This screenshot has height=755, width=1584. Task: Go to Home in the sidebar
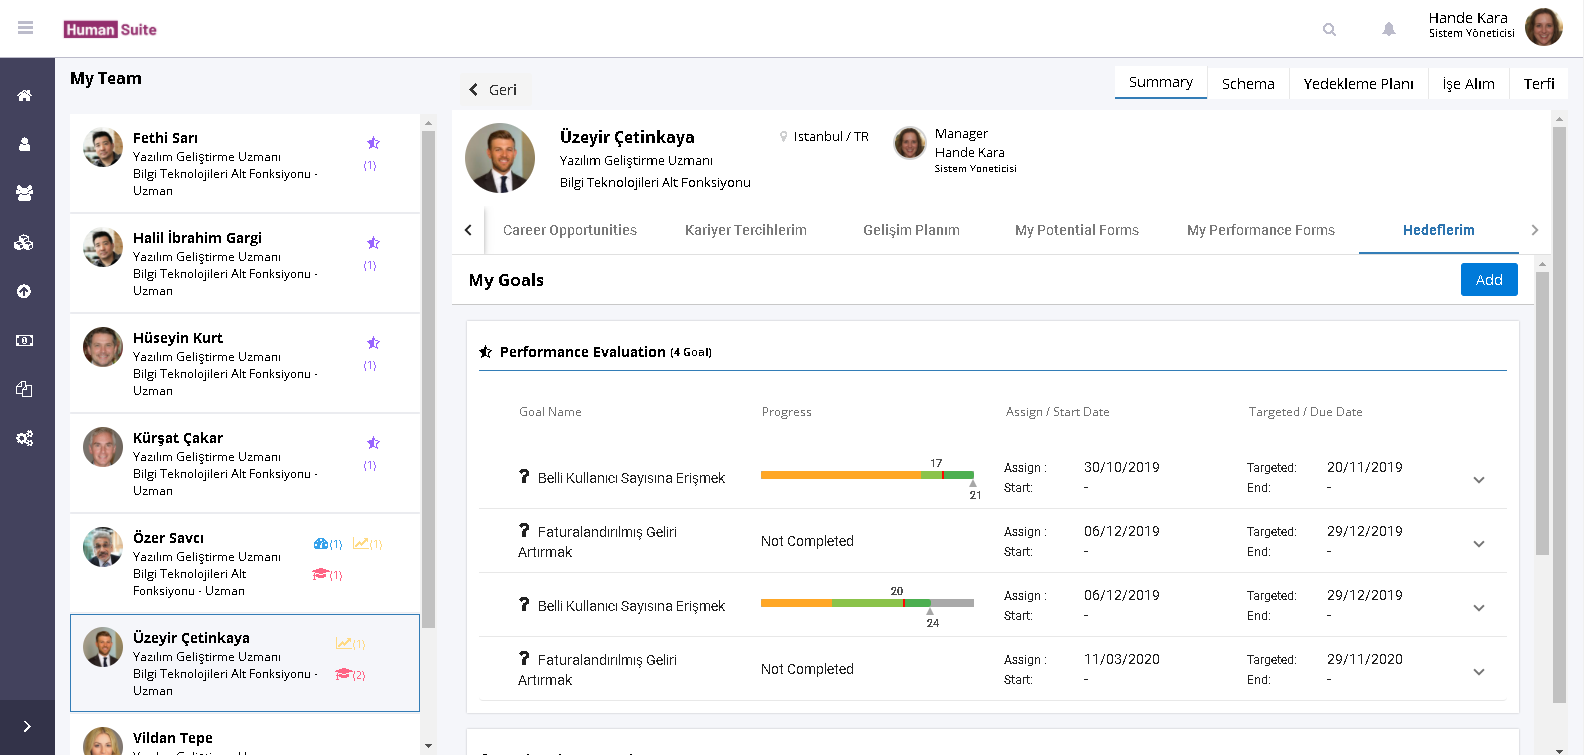pos(25,96)
